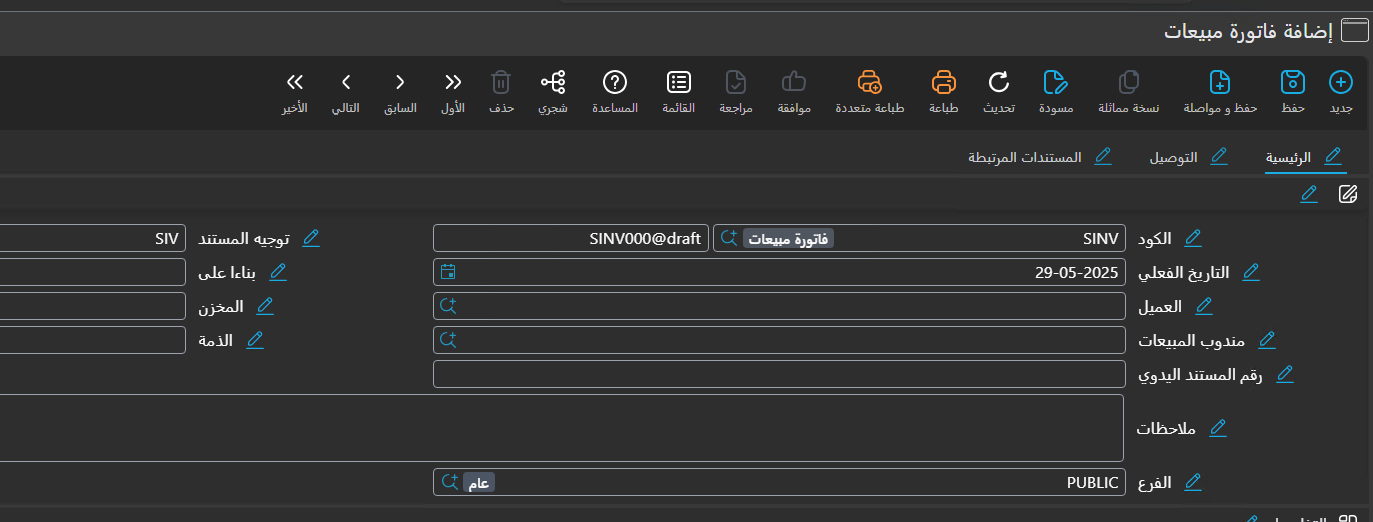Screen dimensions: 1373x522
Task: Go to السابق (Previous) record
Action: tap(400, 82)
